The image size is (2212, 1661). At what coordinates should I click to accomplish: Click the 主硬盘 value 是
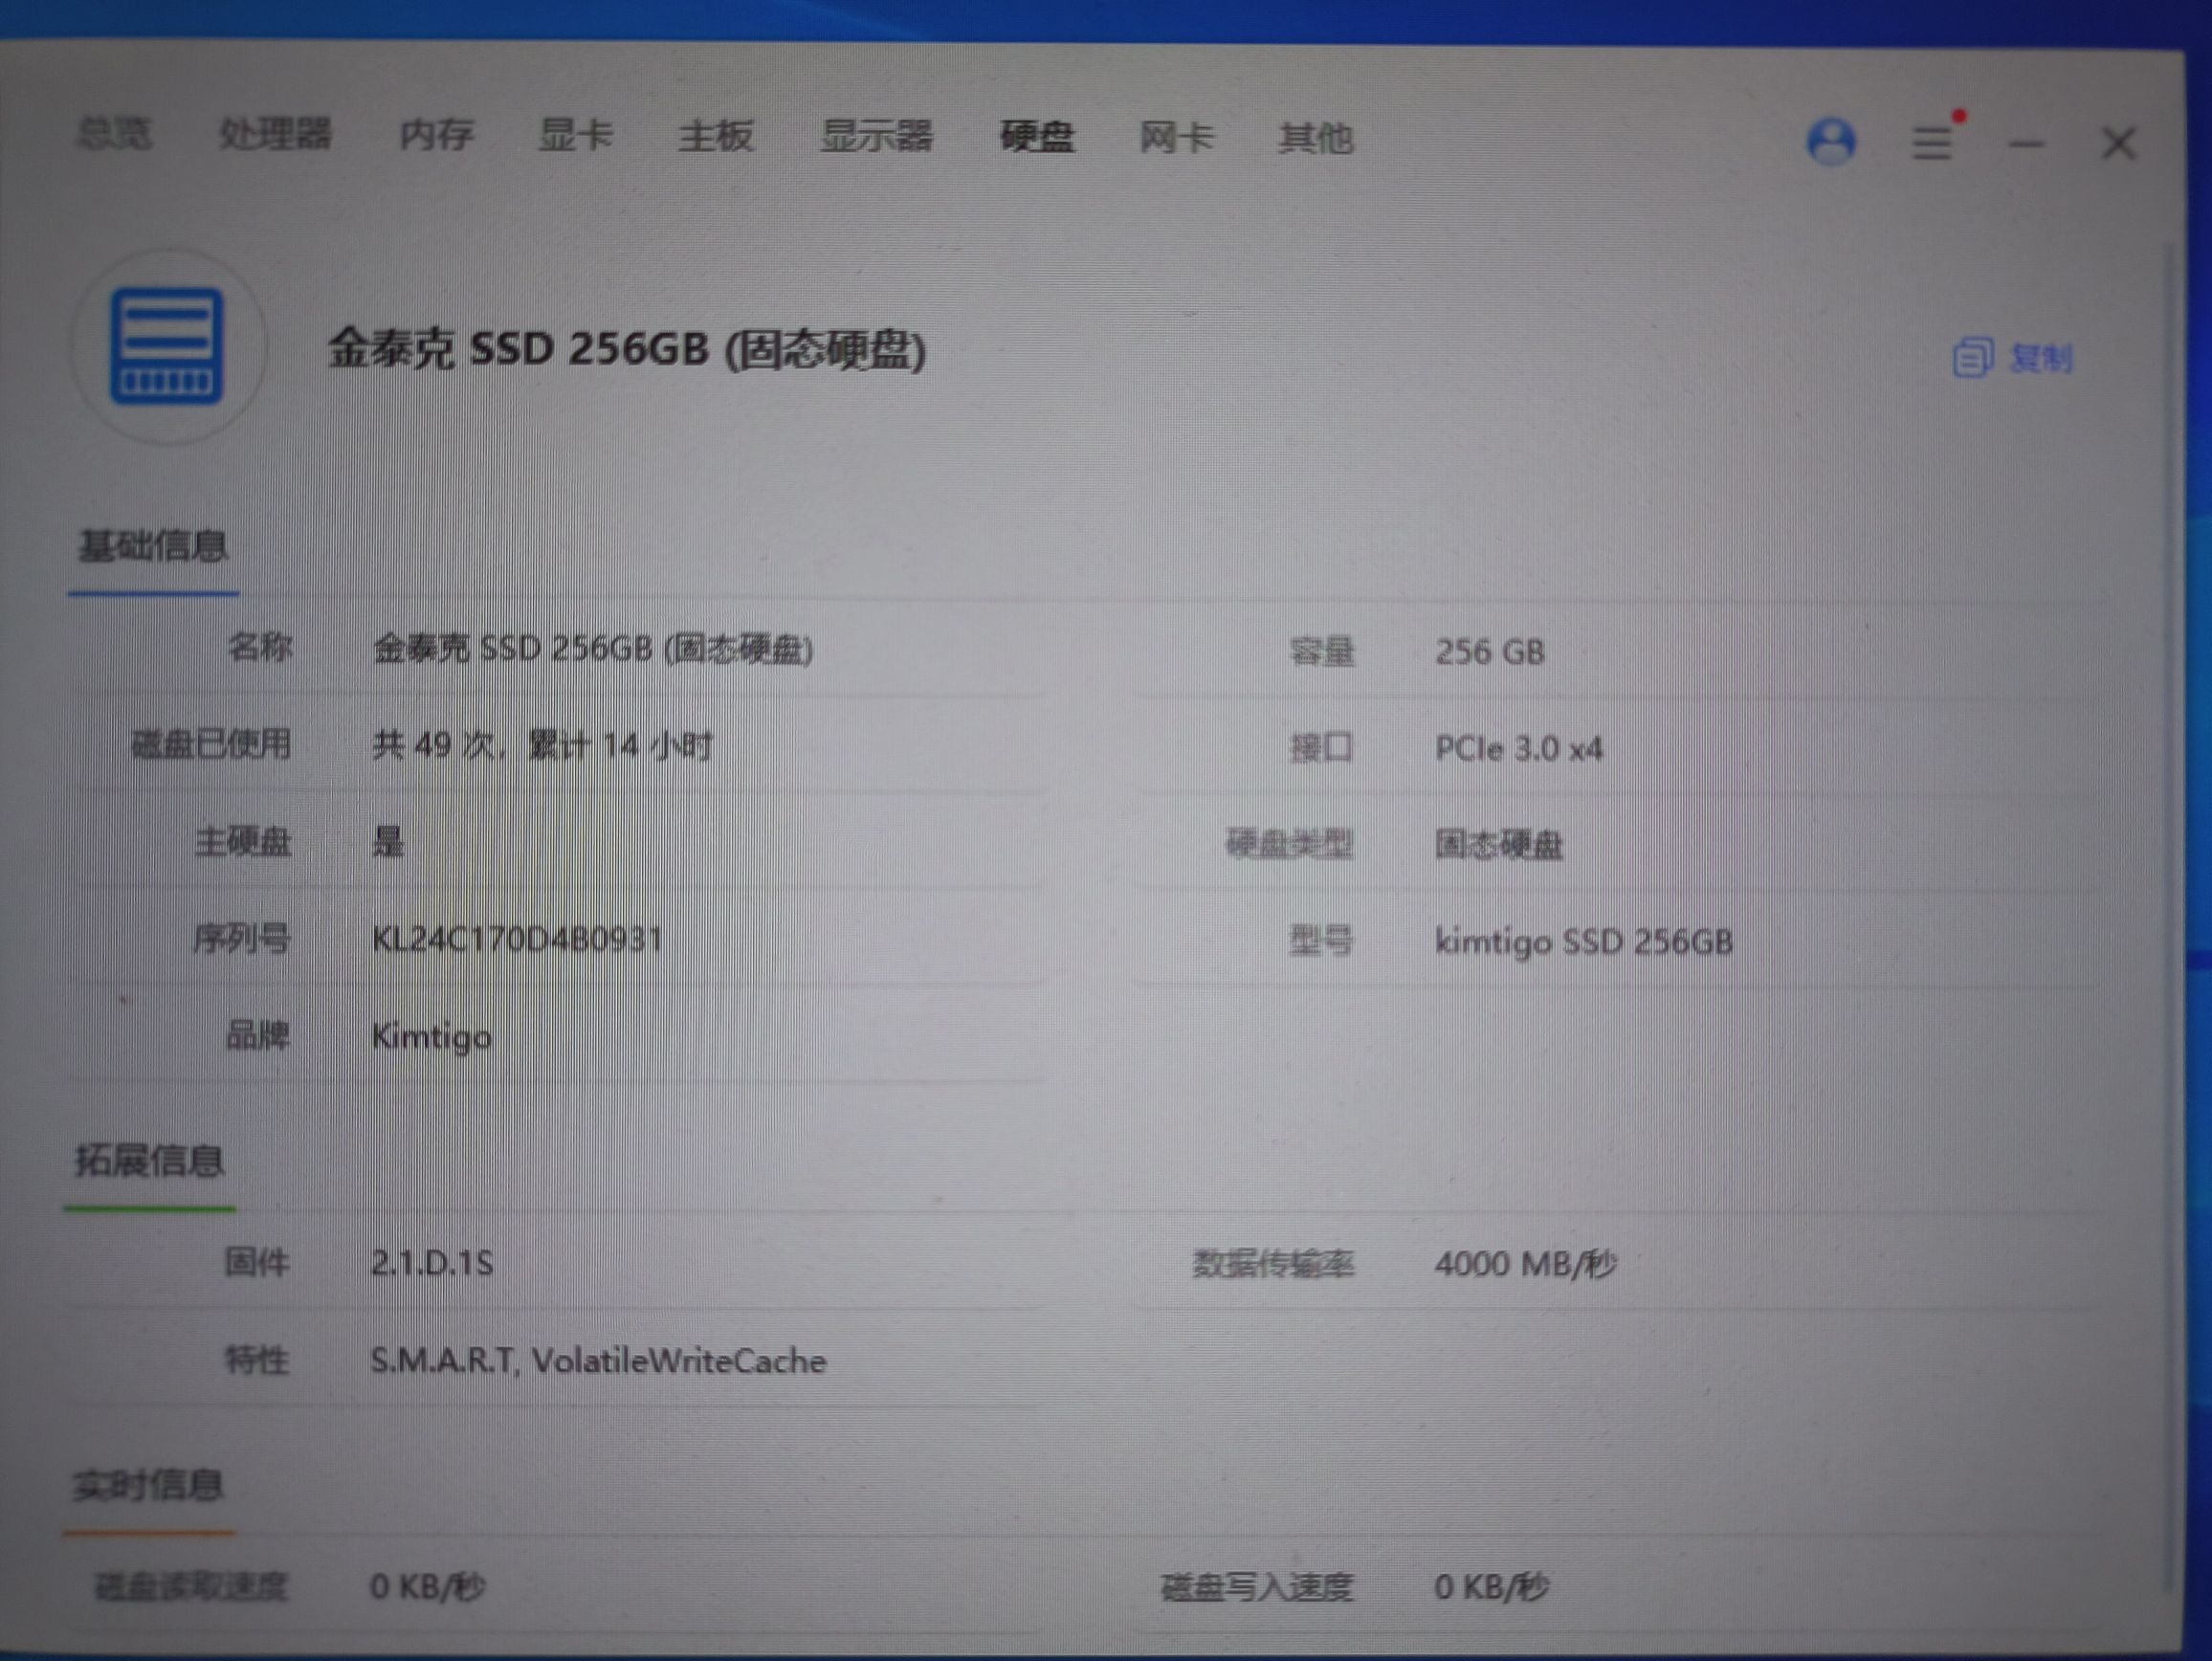point(388,842)
